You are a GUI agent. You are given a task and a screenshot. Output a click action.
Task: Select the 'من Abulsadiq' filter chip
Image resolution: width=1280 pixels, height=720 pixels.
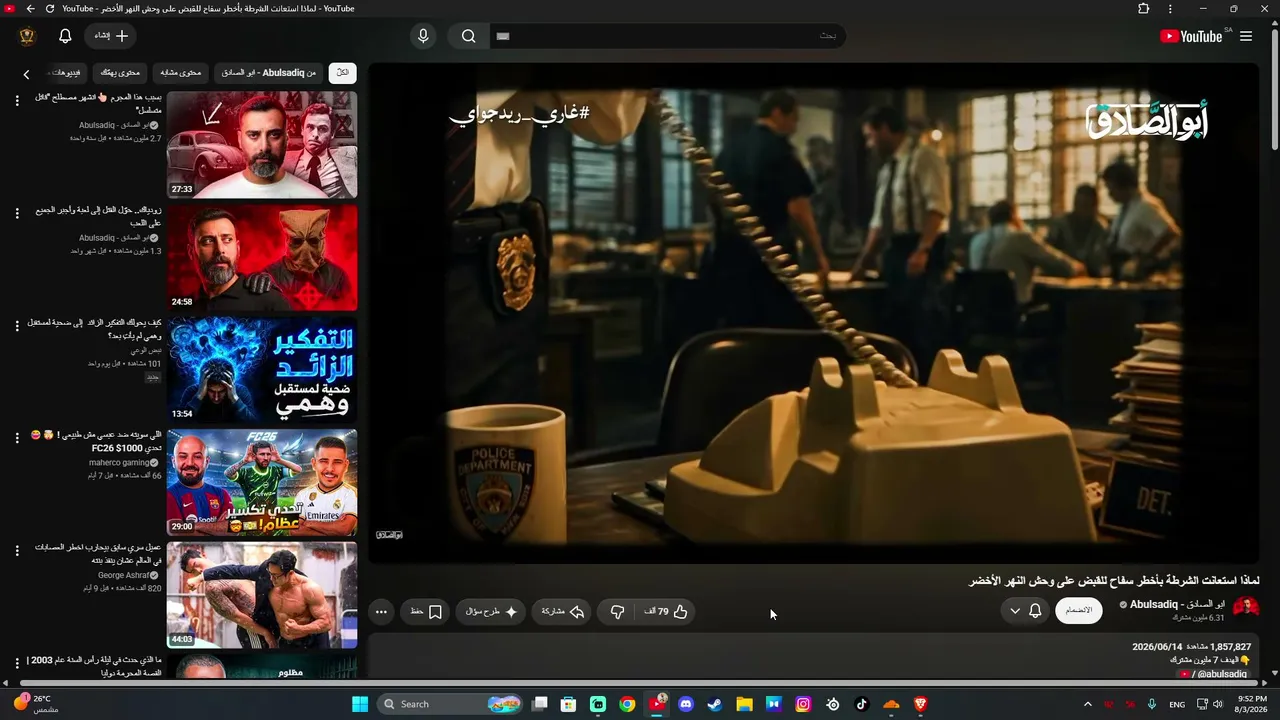point(269,73)
